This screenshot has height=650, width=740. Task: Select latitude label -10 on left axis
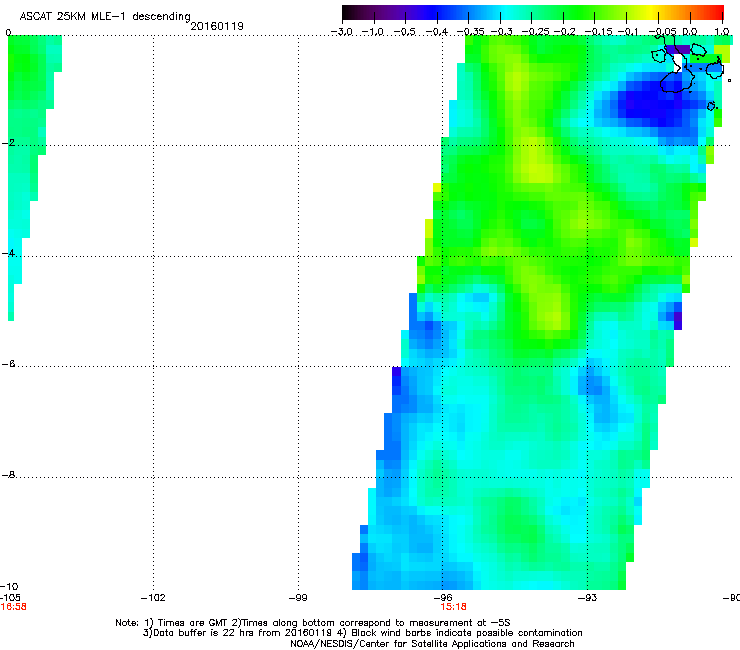(10, 587)
